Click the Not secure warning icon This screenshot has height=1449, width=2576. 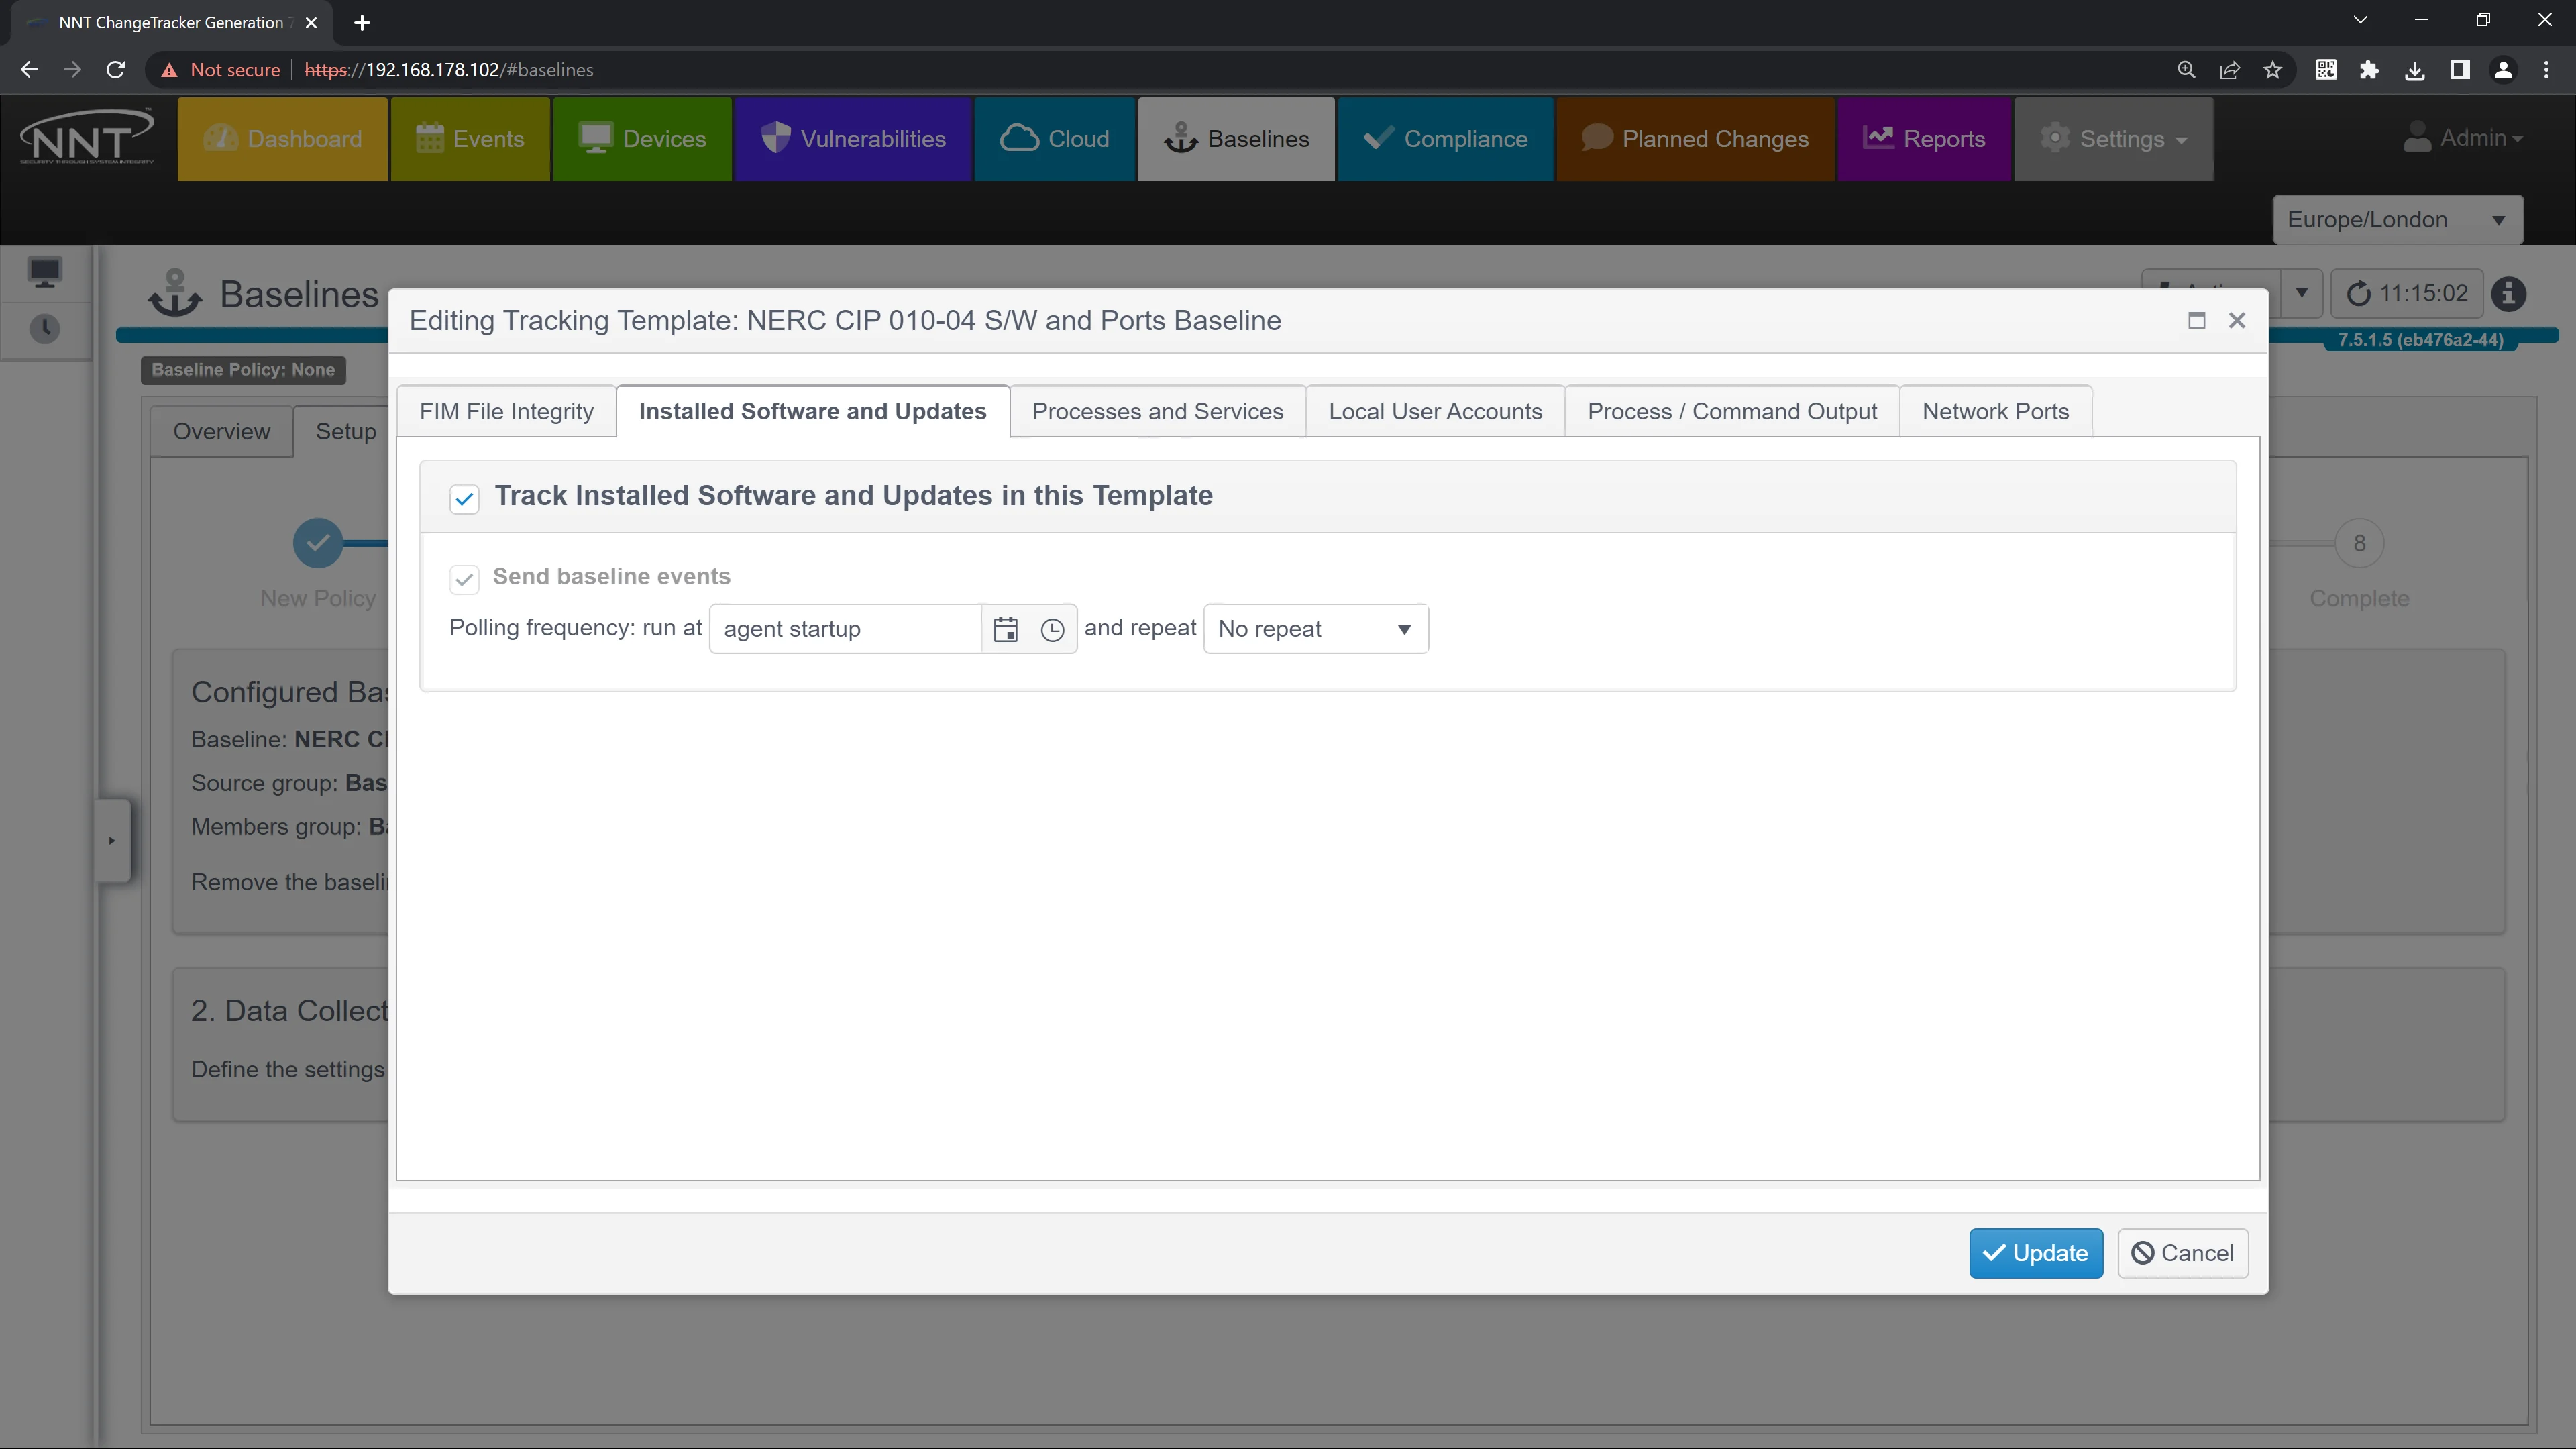169,70
